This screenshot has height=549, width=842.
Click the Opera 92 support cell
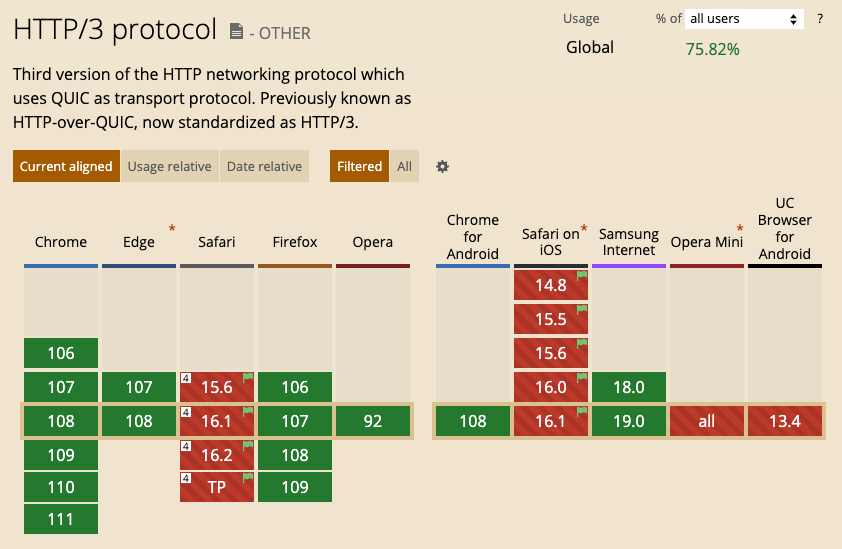[x=373, y=421]
